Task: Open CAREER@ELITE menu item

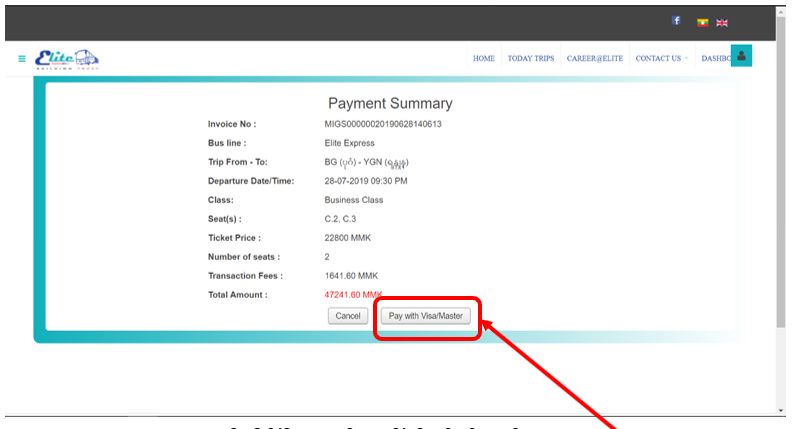Action: pyautogui.click(x=594, y=59)
